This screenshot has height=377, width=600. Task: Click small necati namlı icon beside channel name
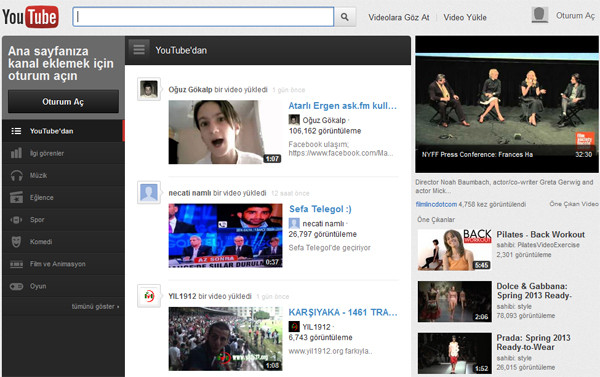coord(294,223)
